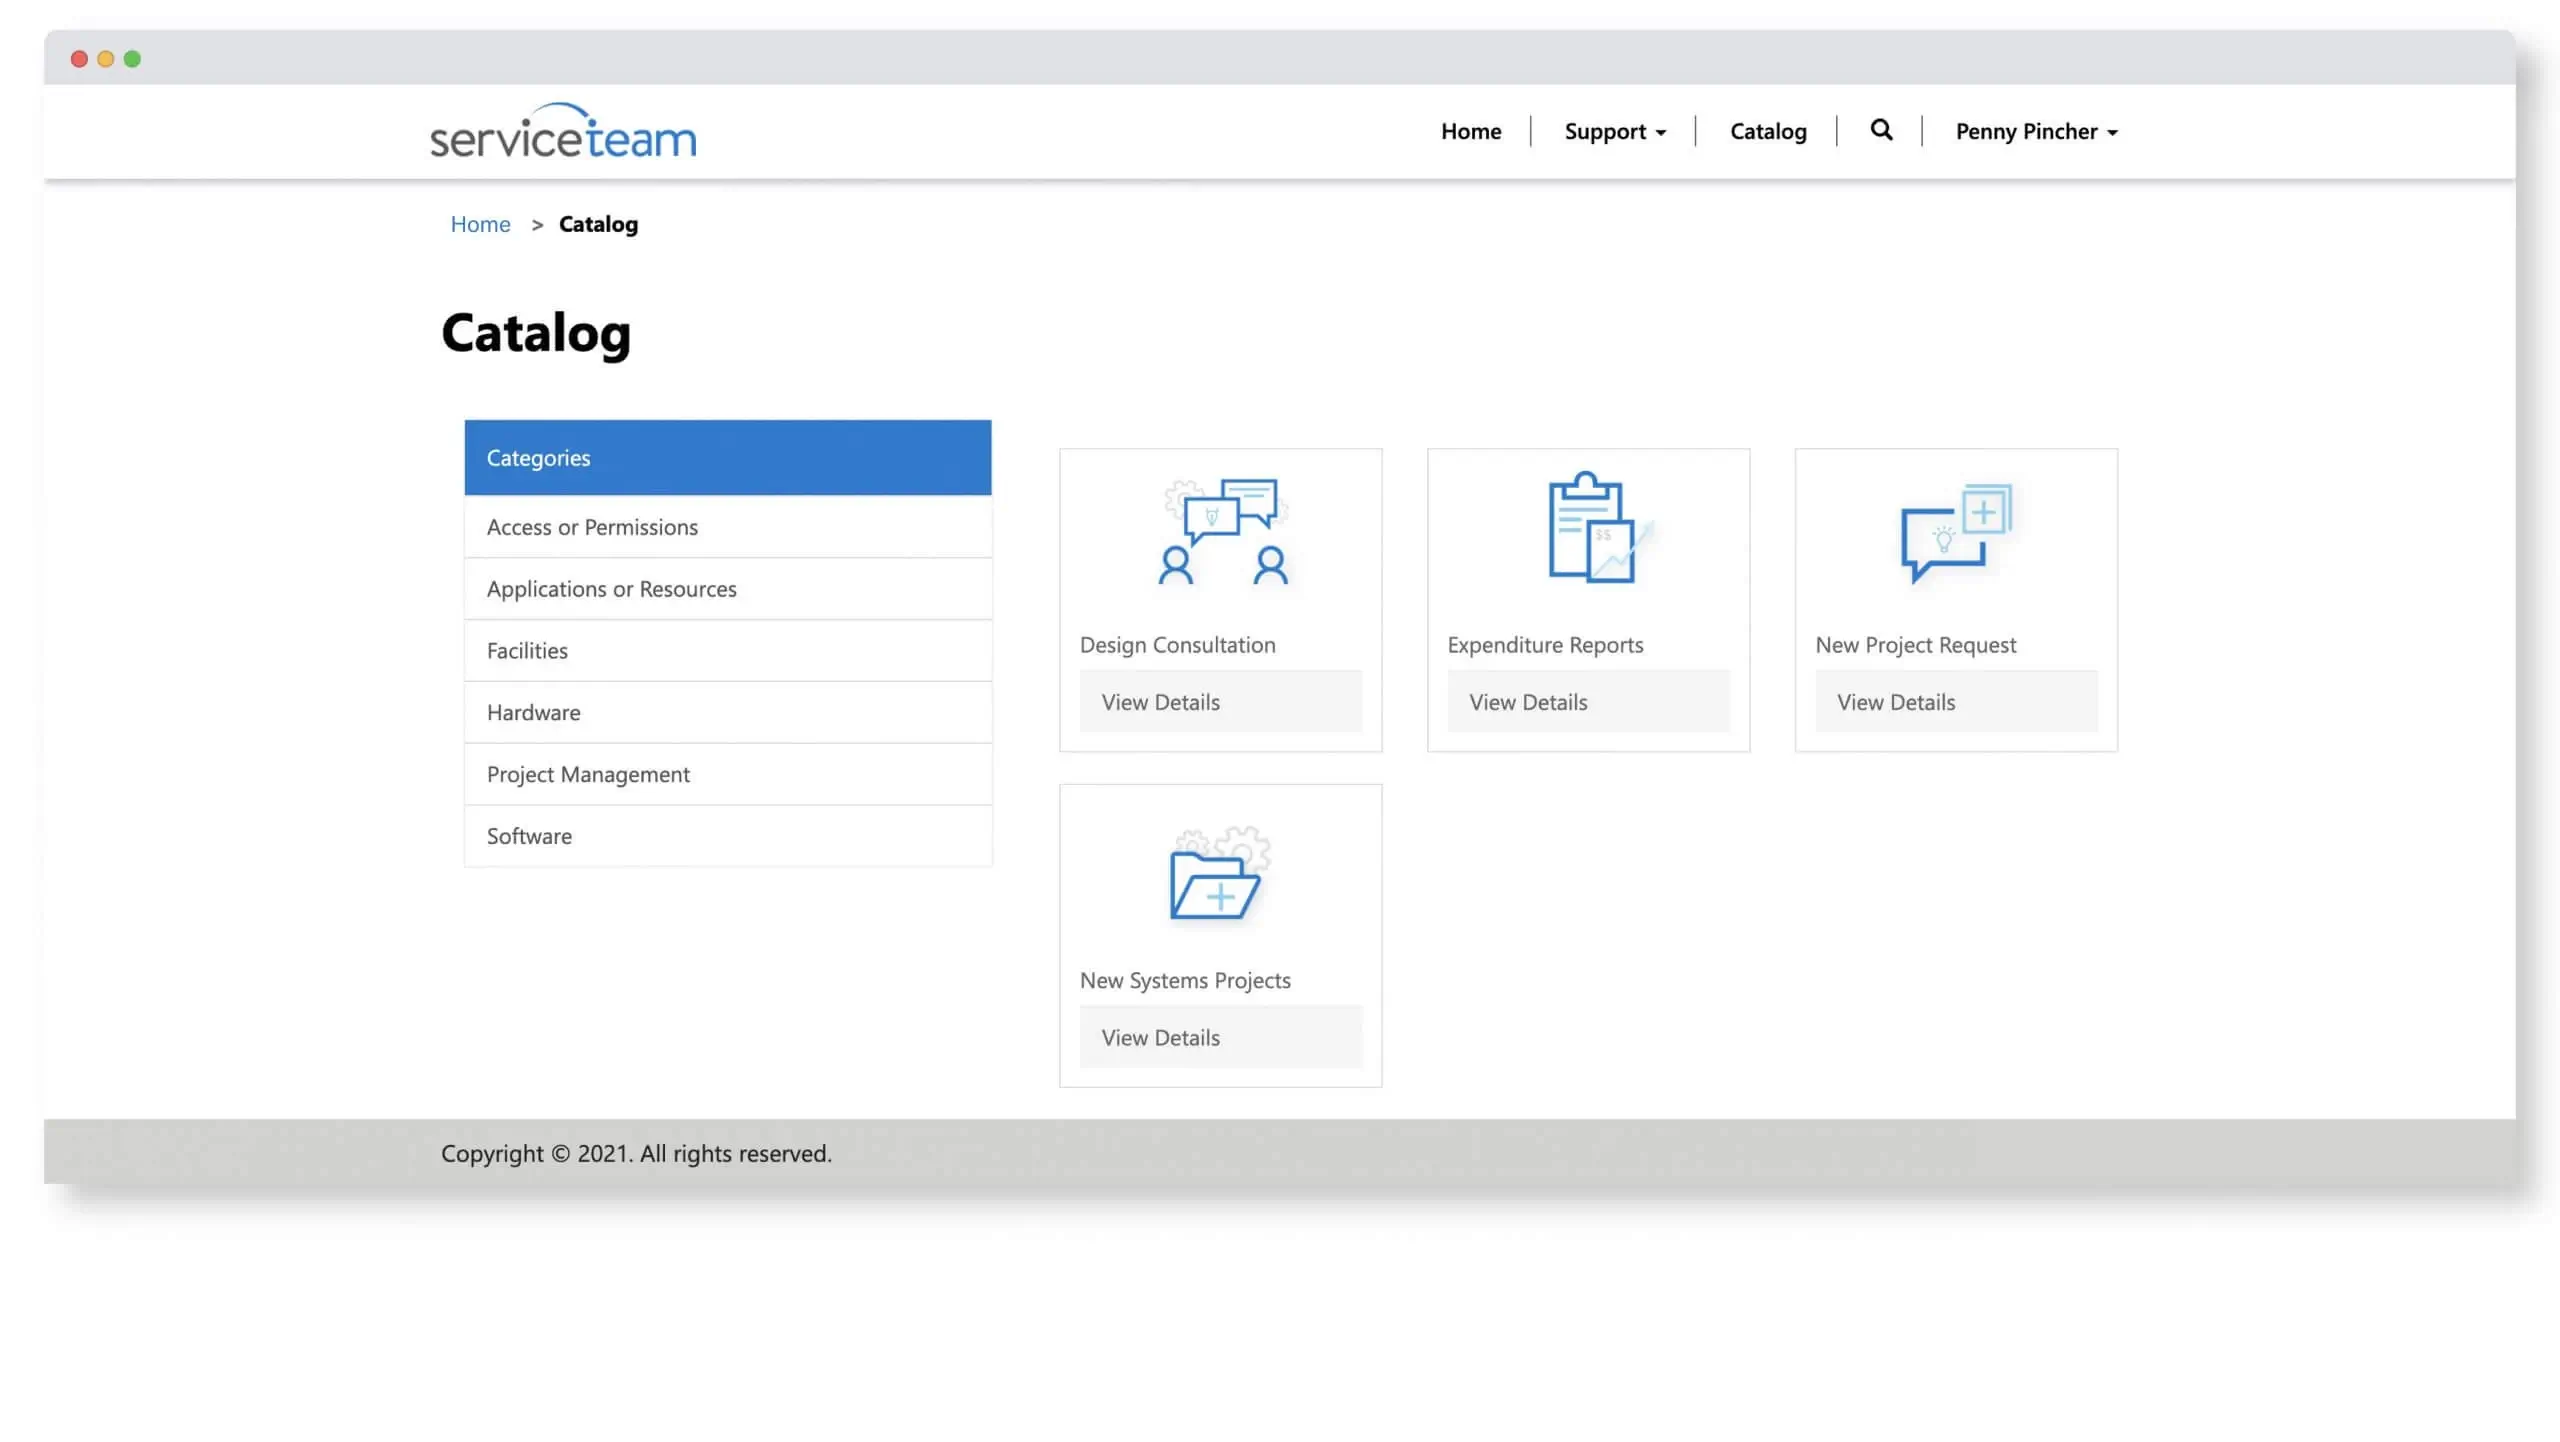Go to Home in the top navigation

point(1471,132)
